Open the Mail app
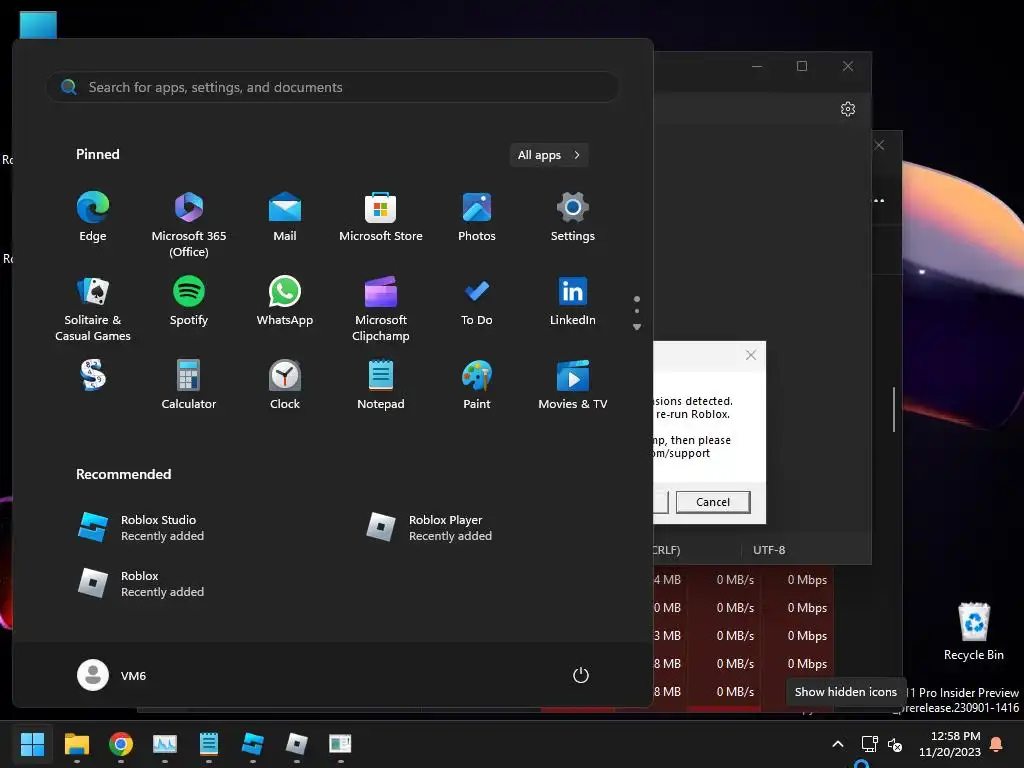The width and height of the screenshot is (1024, 768). point(285,217)
